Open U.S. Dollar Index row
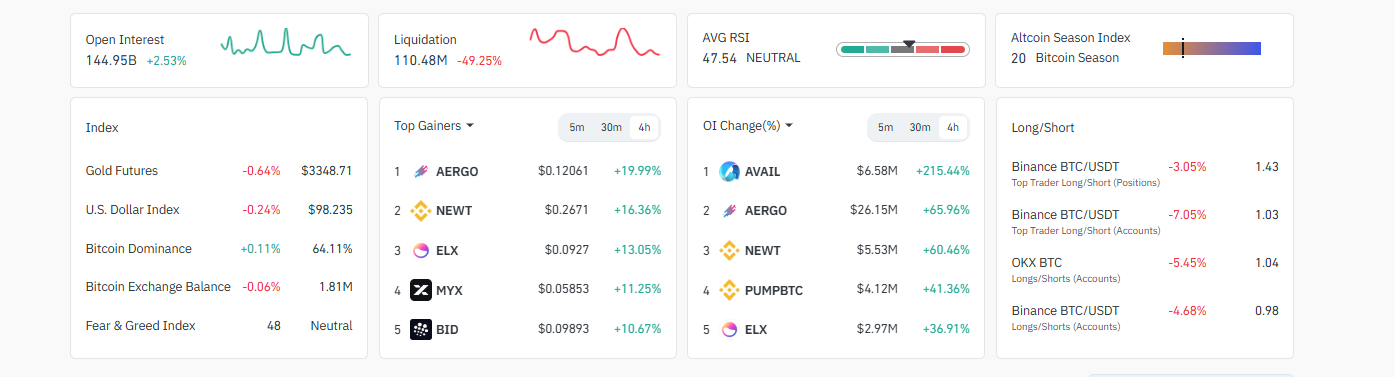The height and width of the screenshot is (377, 1395). click(219, 210)
